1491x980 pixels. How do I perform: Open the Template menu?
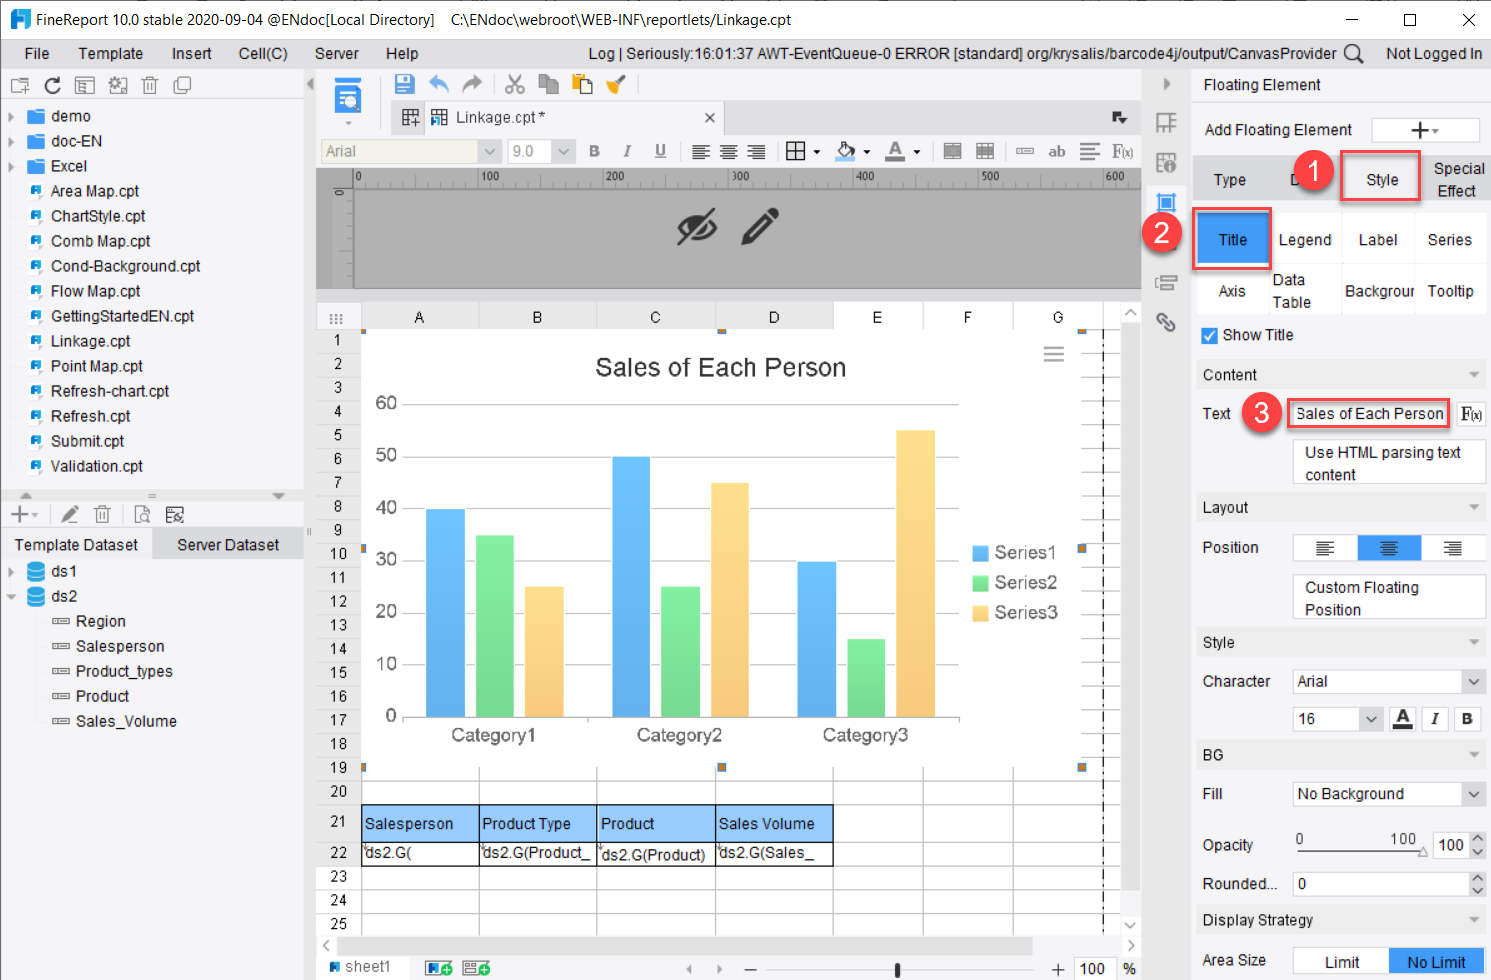(x=111, y=54)
